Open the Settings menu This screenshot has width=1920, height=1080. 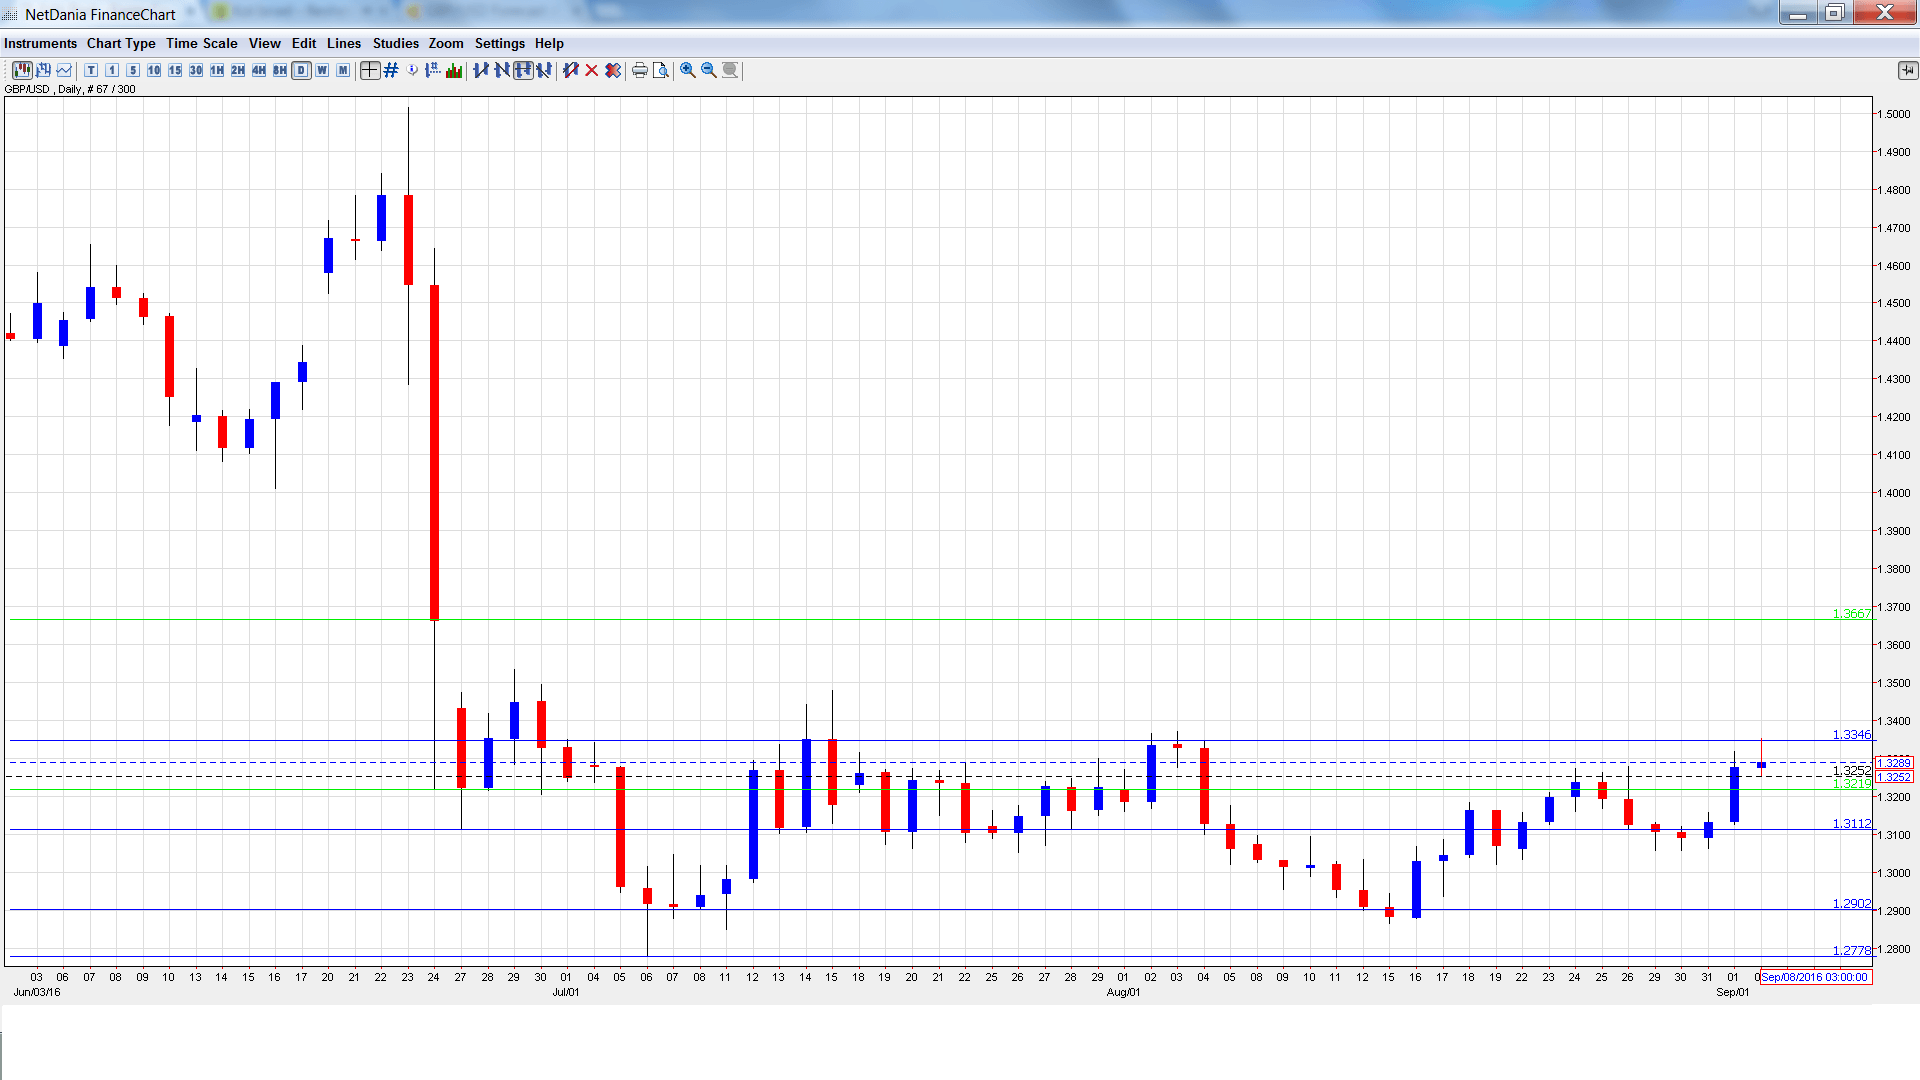coord(499,43)
